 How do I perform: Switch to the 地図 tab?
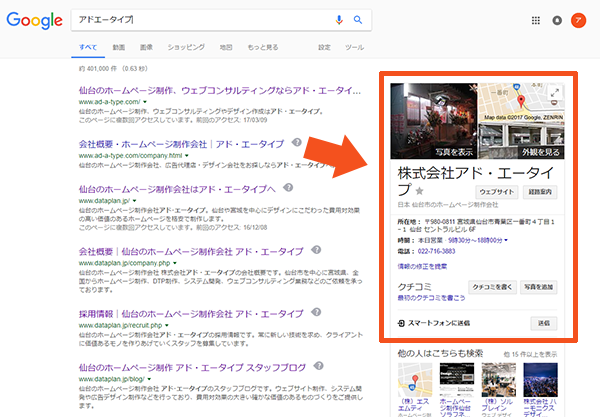pos(226,47)
